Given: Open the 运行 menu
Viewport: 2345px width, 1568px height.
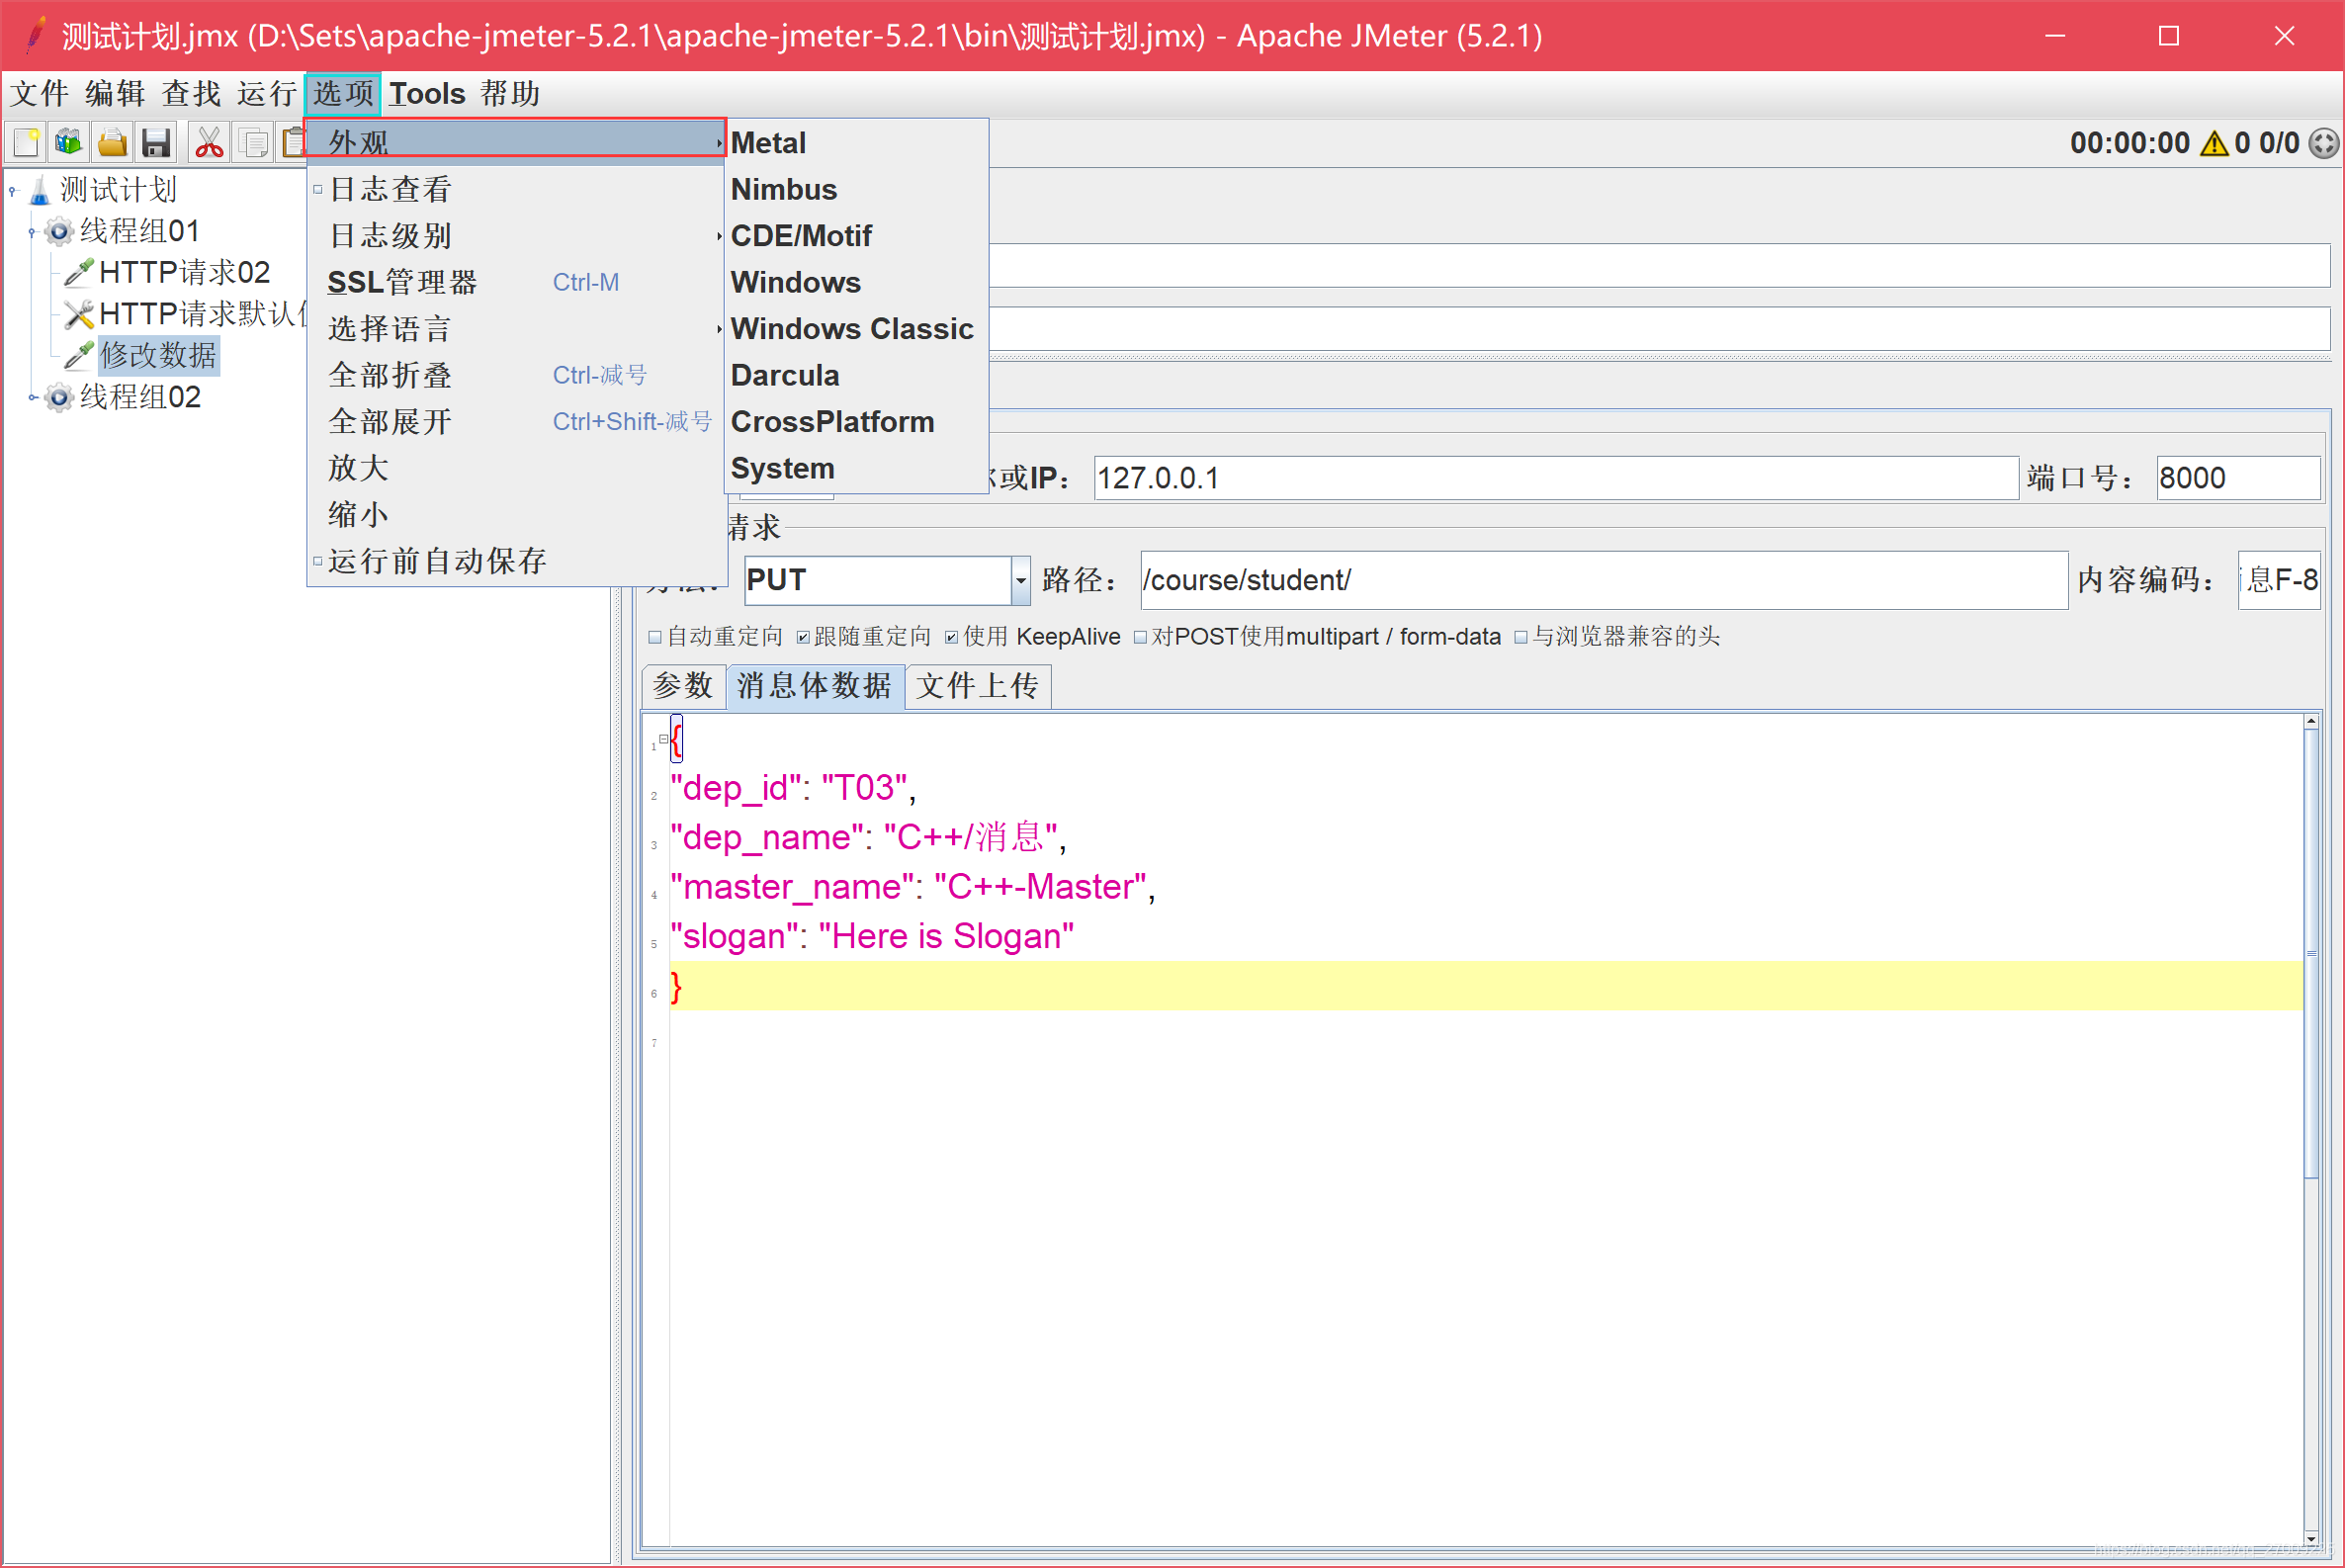Looking at the screenshot, I should (x=267, y=94).
